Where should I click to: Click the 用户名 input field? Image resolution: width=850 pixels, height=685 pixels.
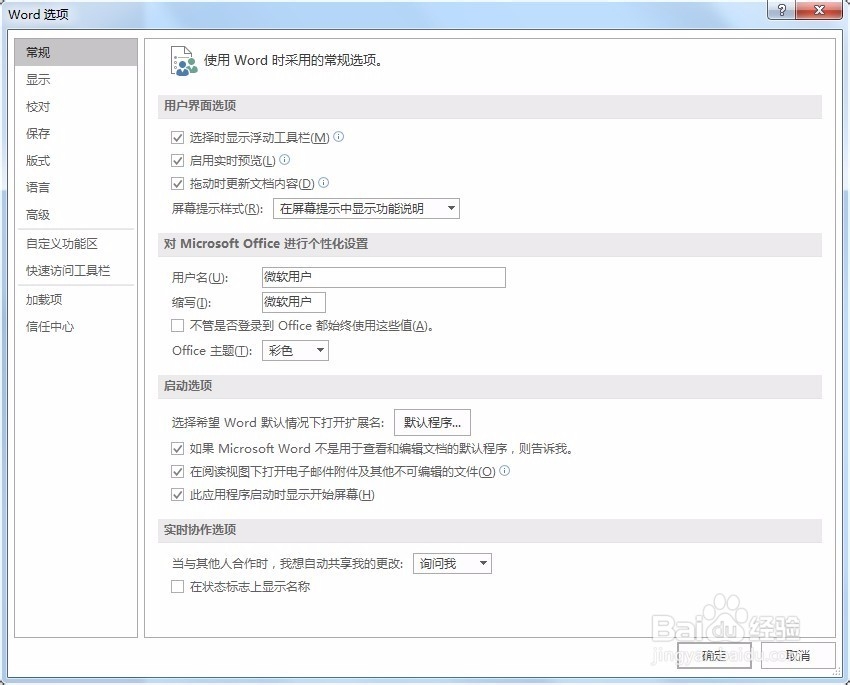384,277
